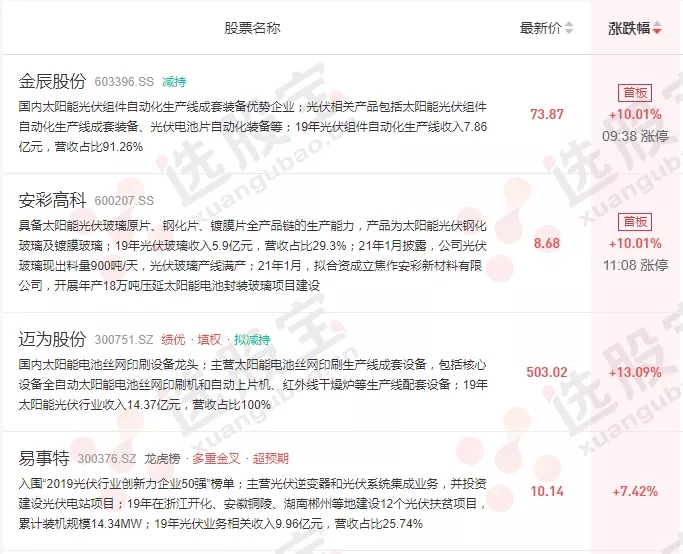Click 填权 tag for 迈为股份
This screenshot has height=554, width=683.
pos(209,339)
